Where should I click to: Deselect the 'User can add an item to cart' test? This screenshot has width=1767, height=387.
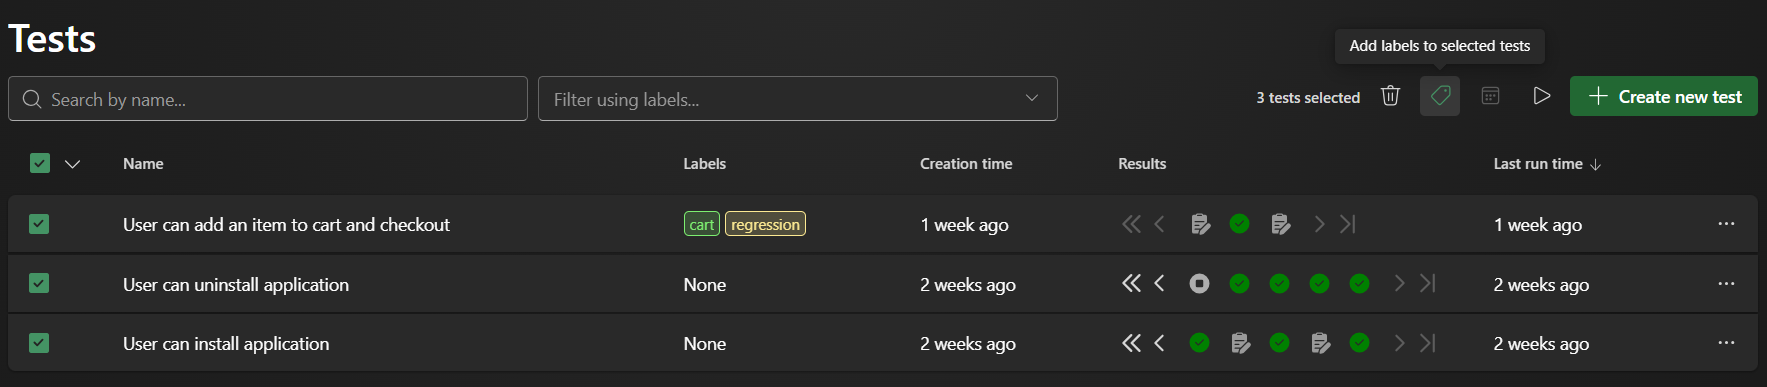(39, 224)
